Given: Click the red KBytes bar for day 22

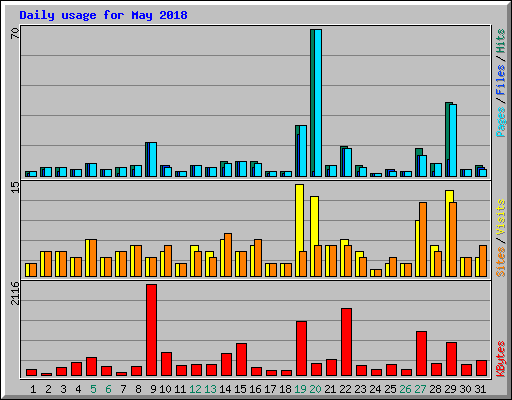Looking at the screenshot, I should [x=346, y=342].
